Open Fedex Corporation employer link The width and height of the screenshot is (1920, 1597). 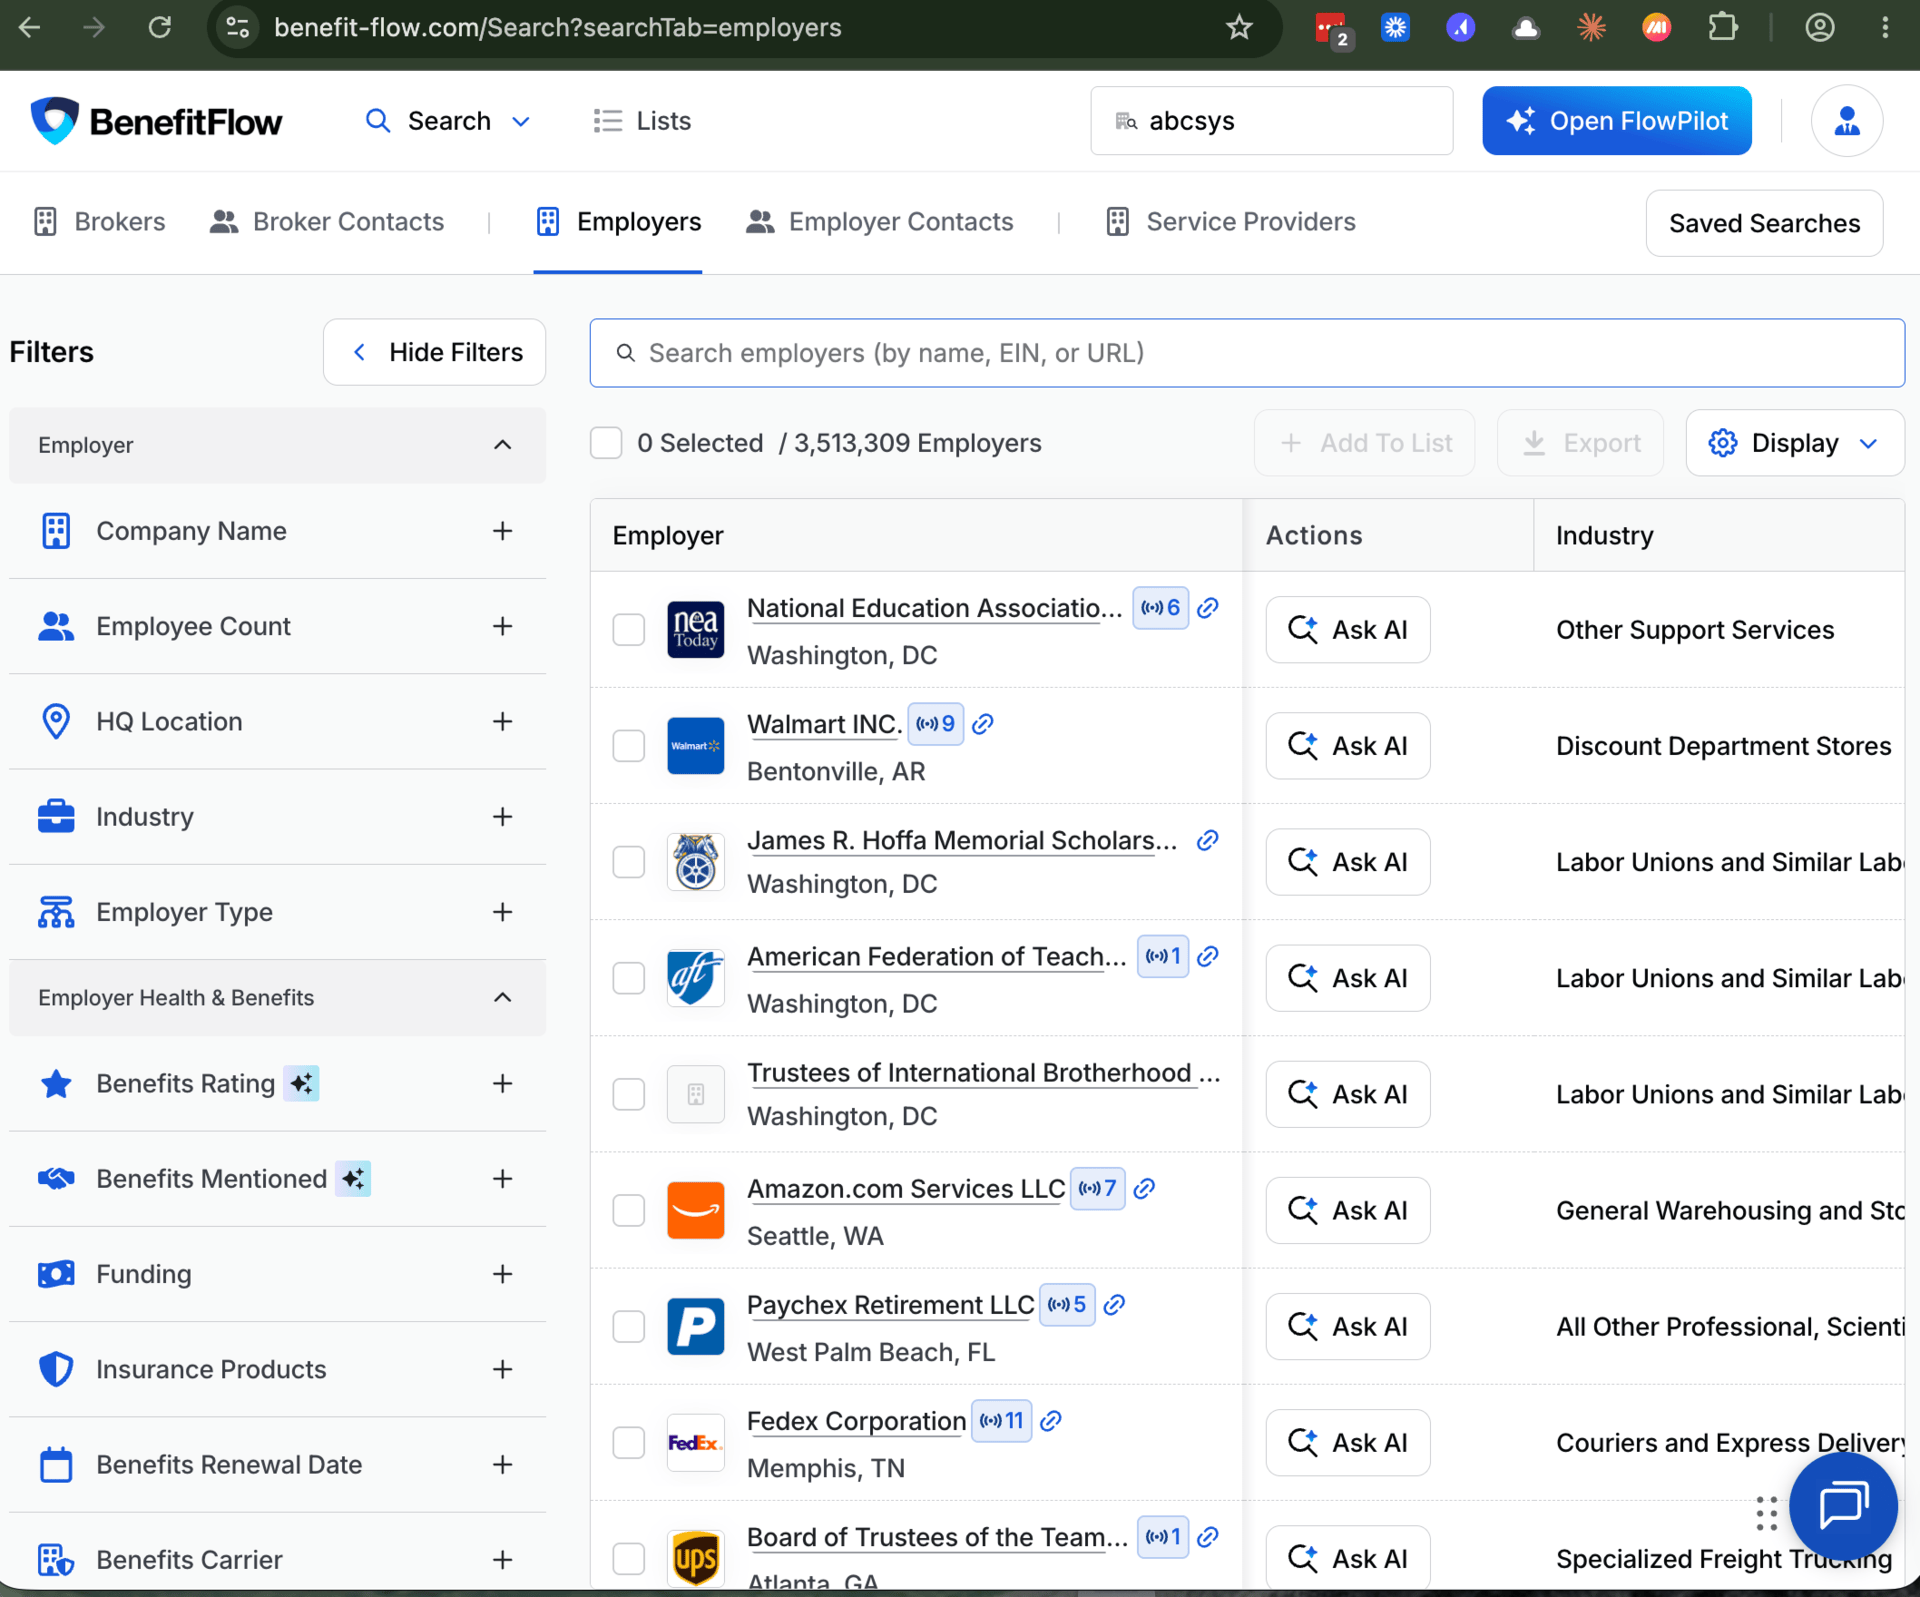coord(856,1420)
